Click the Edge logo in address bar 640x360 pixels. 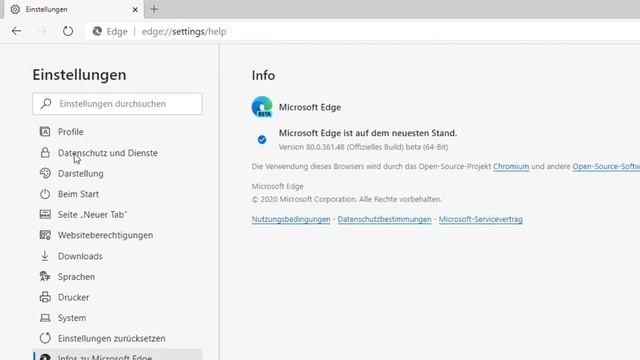click(97, 31)
